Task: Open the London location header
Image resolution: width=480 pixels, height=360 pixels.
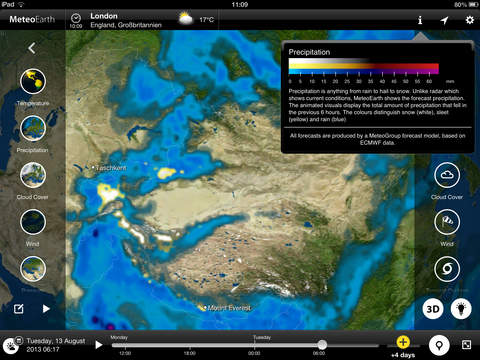Action: point(126,20)
